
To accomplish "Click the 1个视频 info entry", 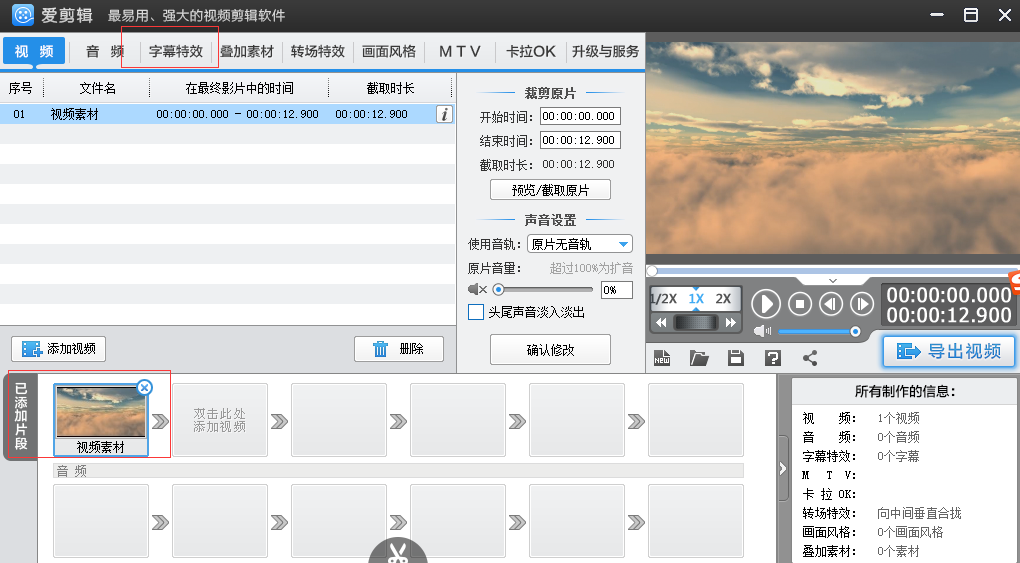I will click(x=898, y=418).
